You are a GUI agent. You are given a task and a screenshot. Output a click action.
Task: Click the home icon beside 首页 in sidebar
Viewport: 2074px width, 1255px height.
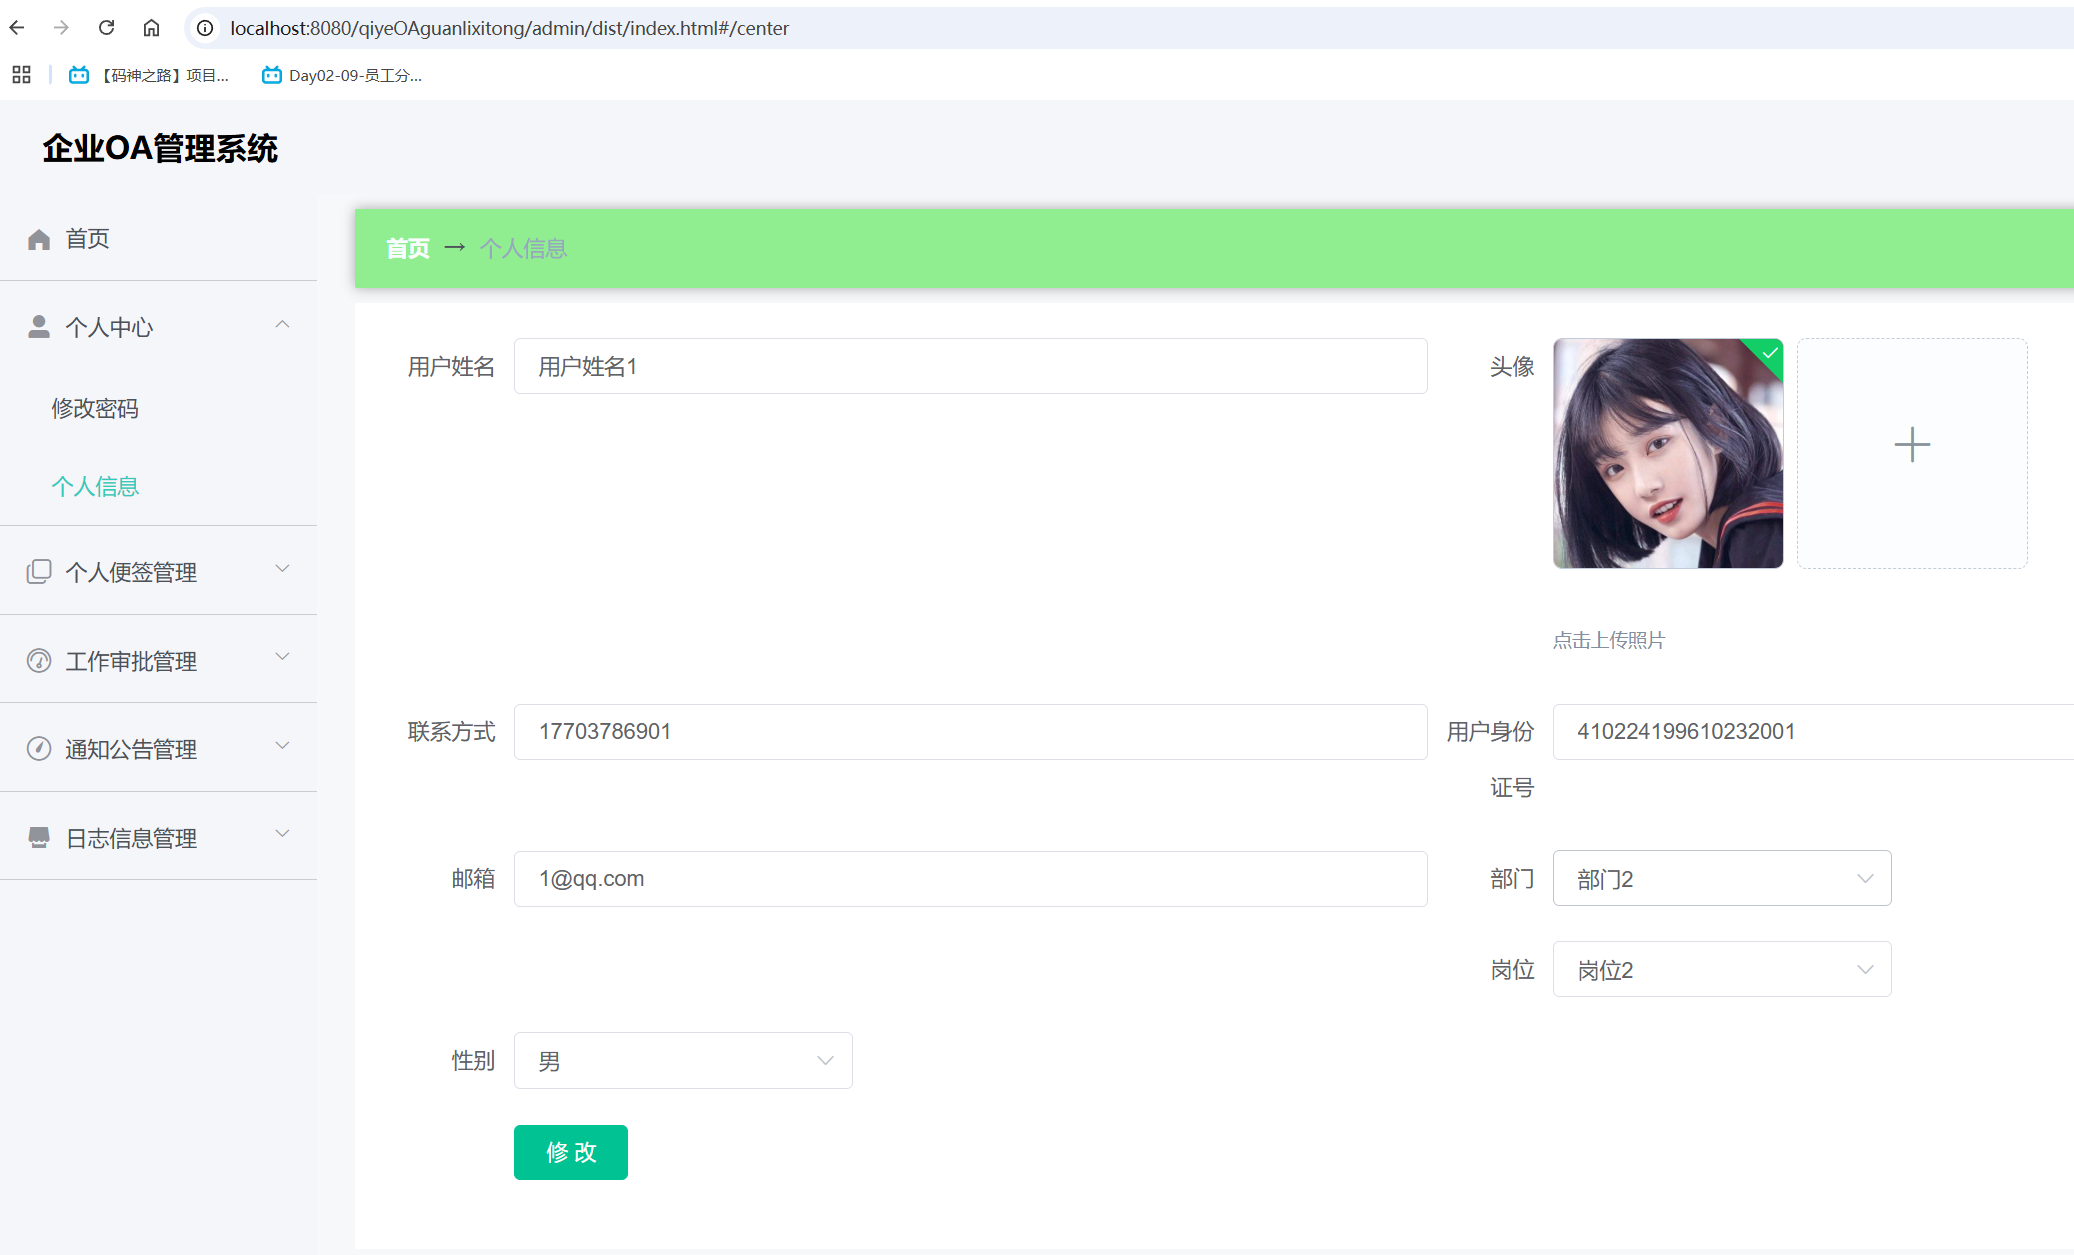point(39,239)
